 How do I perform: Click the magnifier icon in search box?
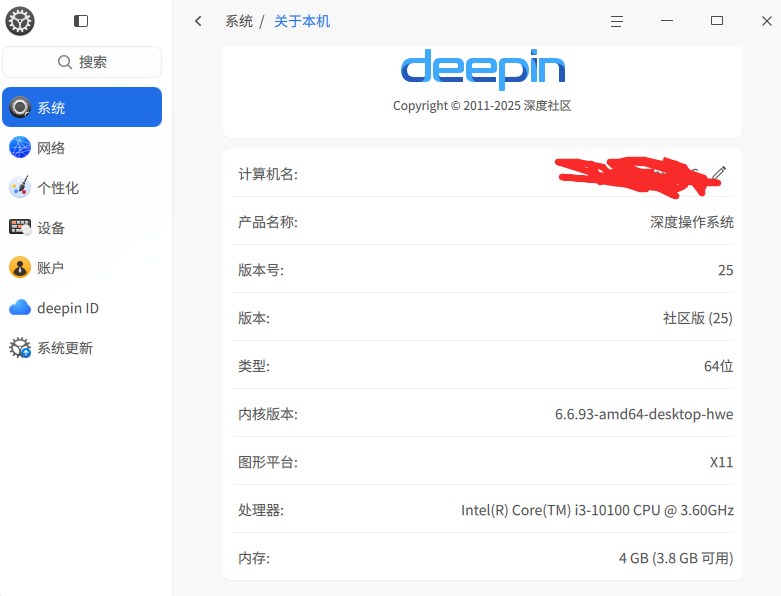65,62
